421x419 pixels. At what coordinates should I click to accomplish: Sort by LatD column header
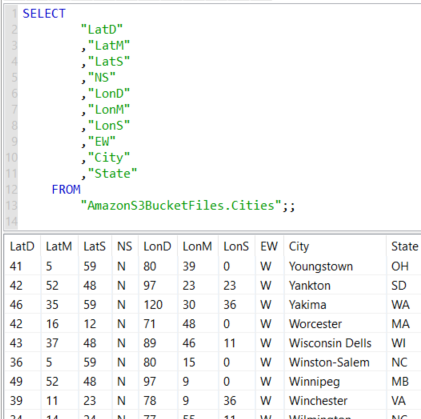click(22, 247)
